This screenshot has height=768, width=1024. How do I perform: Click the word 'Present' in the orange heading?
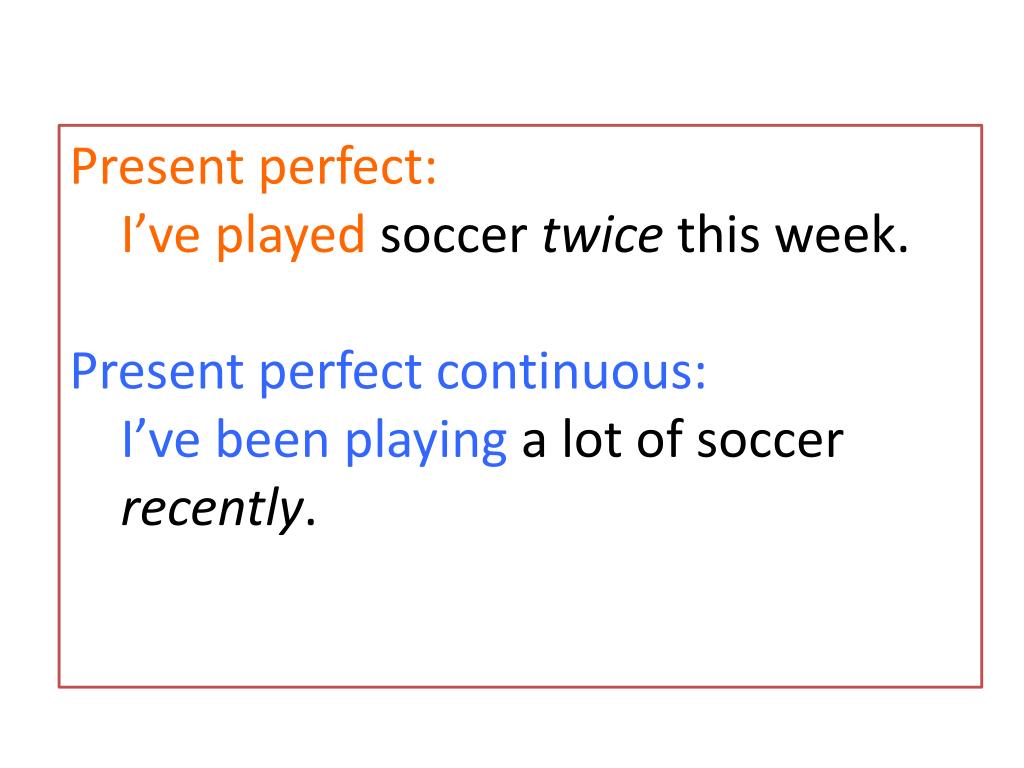pos(157,167)
